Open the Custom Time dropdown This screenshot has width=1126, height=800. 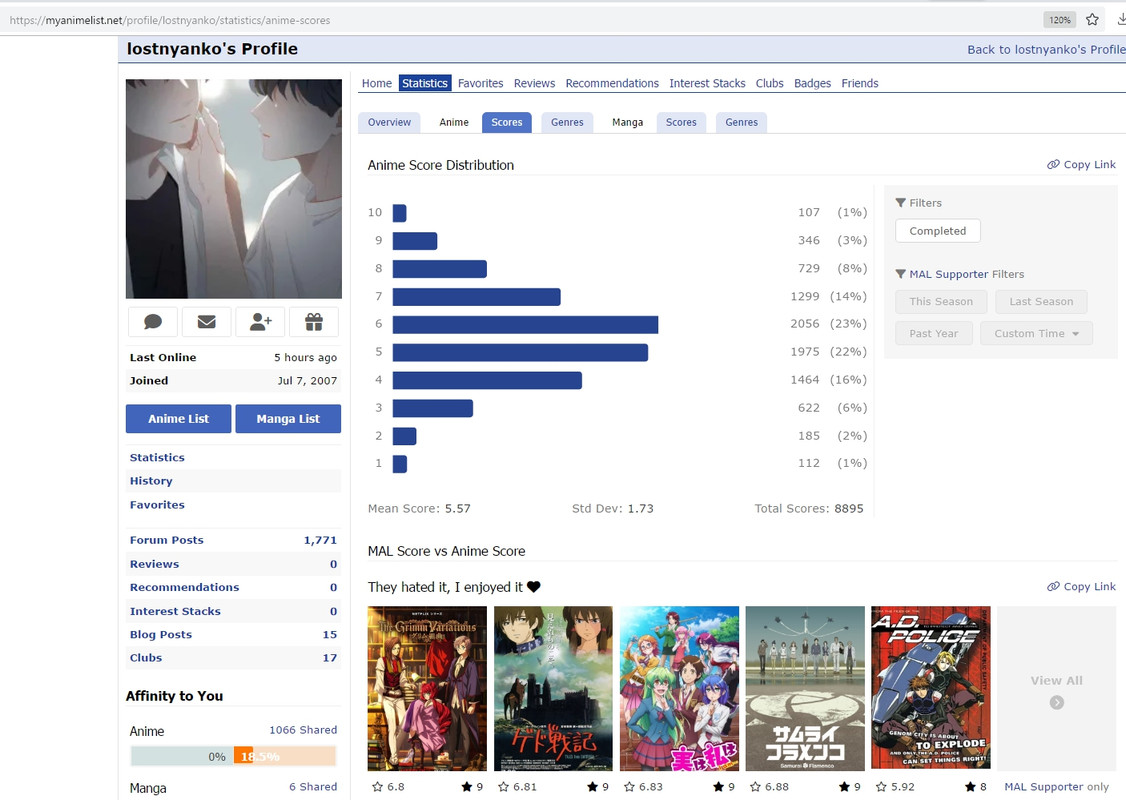pyautogui.click(x=1036, y=333)
